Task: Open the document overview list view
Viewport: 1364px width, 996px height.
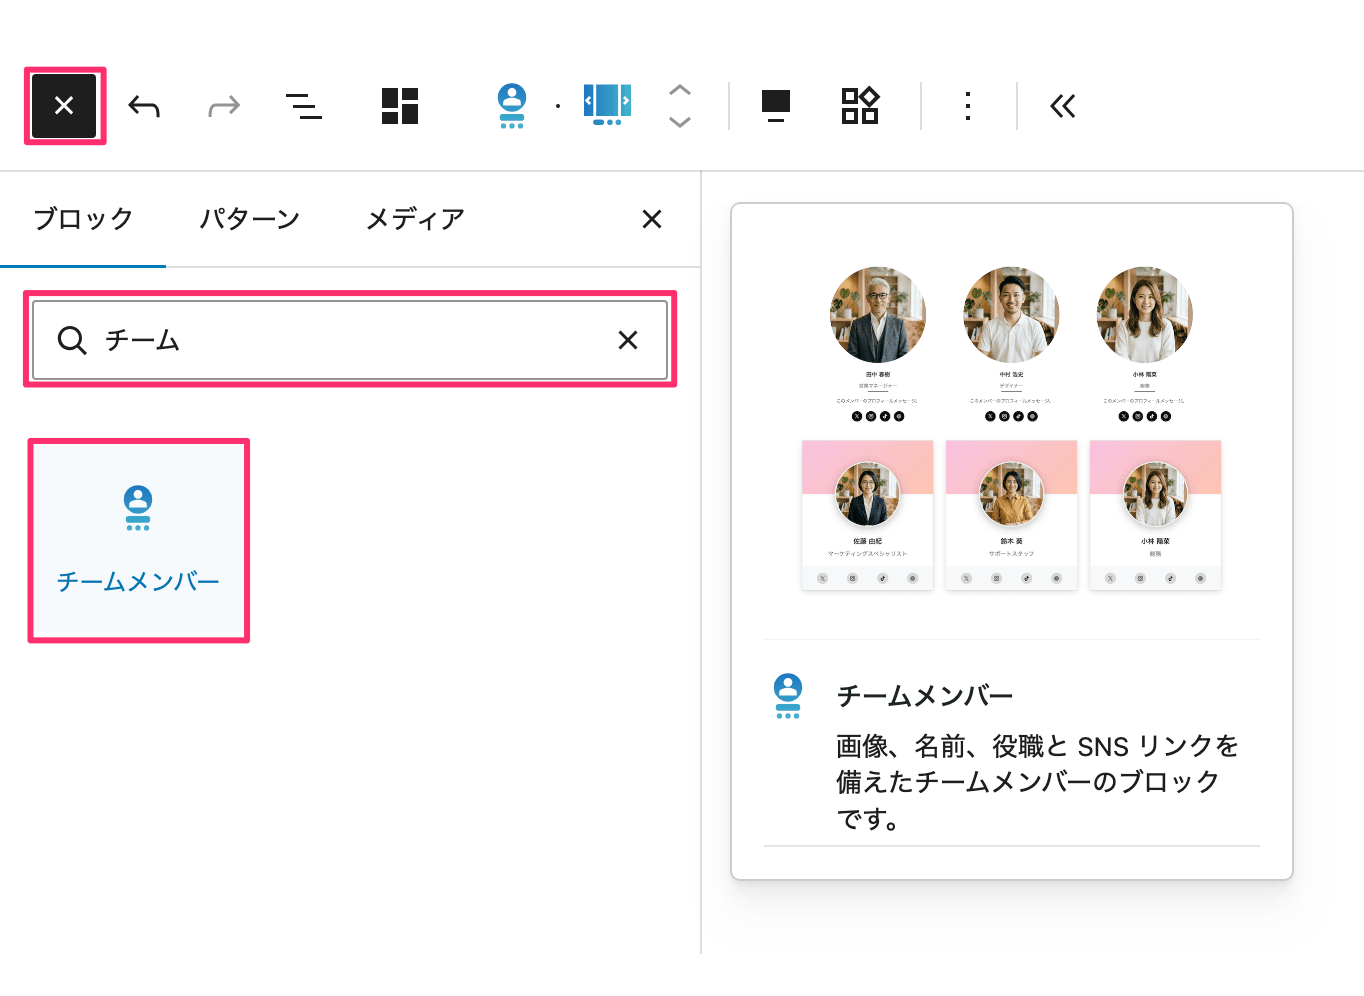Action: (303, 106)
